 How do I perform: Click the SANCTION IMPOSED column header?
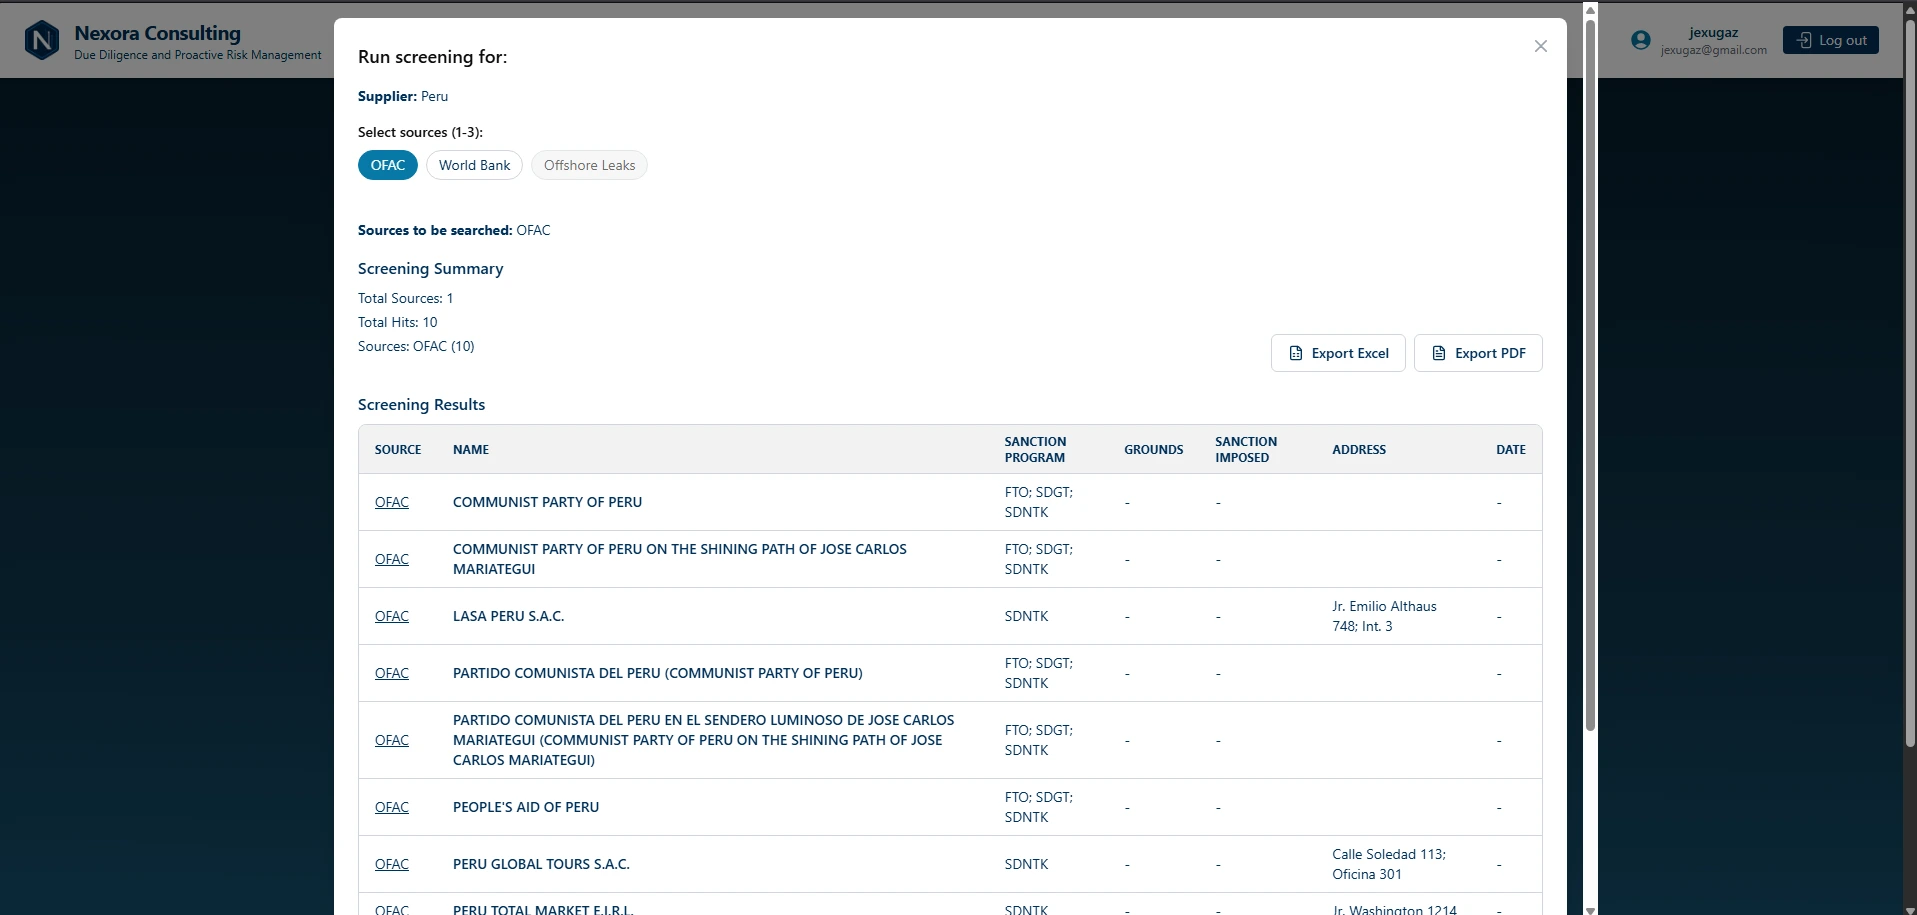tap(1246, 450)
